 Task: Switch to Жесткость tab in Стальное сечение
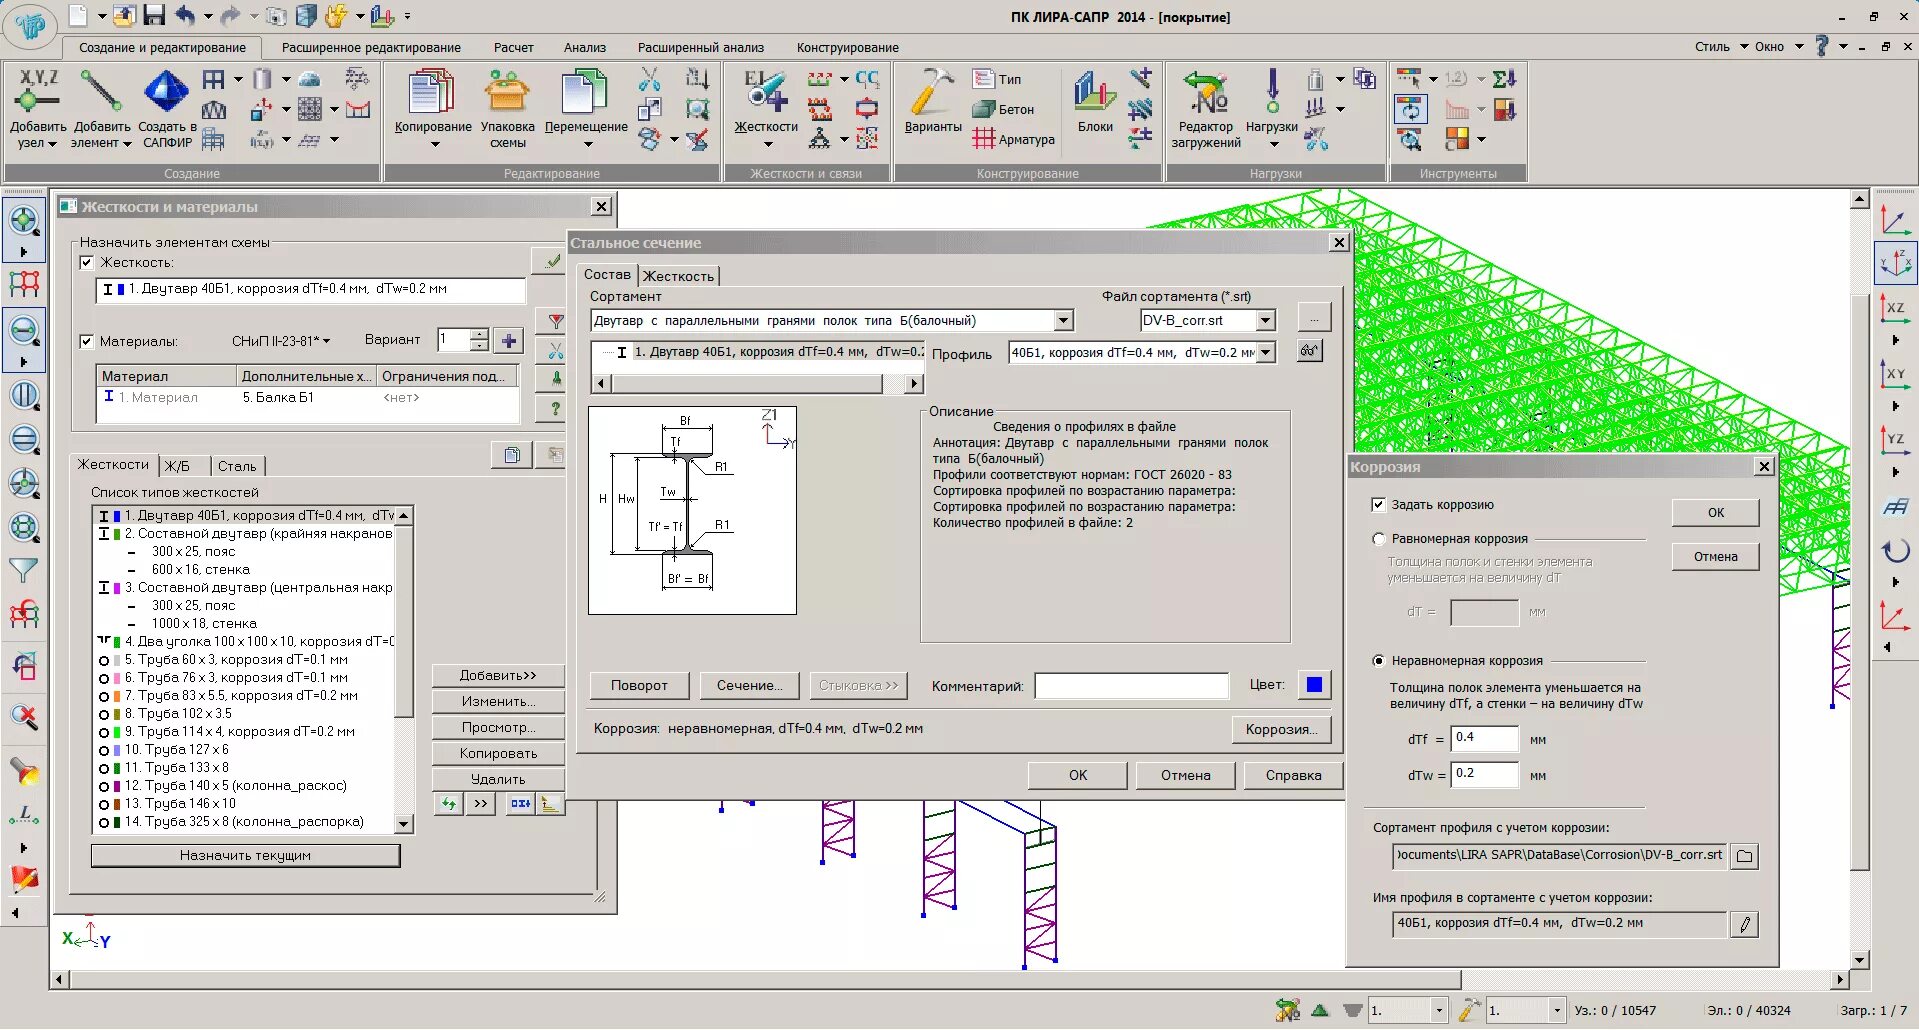(x=679, y=276)
